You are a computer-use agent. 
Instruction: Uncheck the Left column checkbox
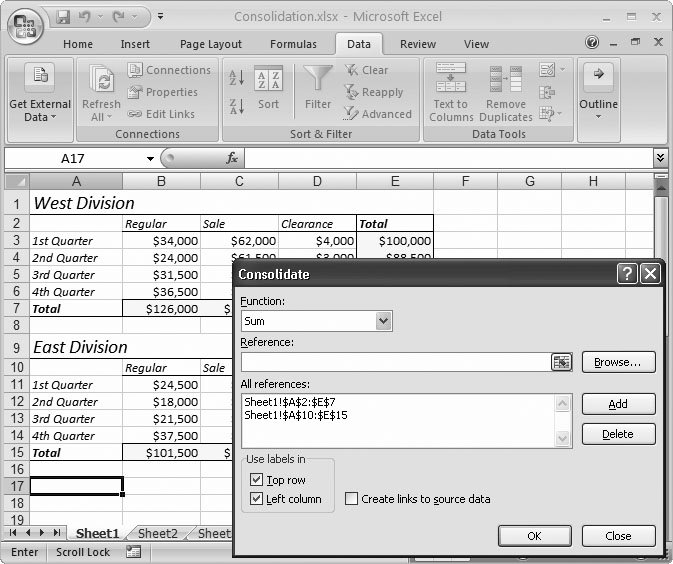[256, 499]
